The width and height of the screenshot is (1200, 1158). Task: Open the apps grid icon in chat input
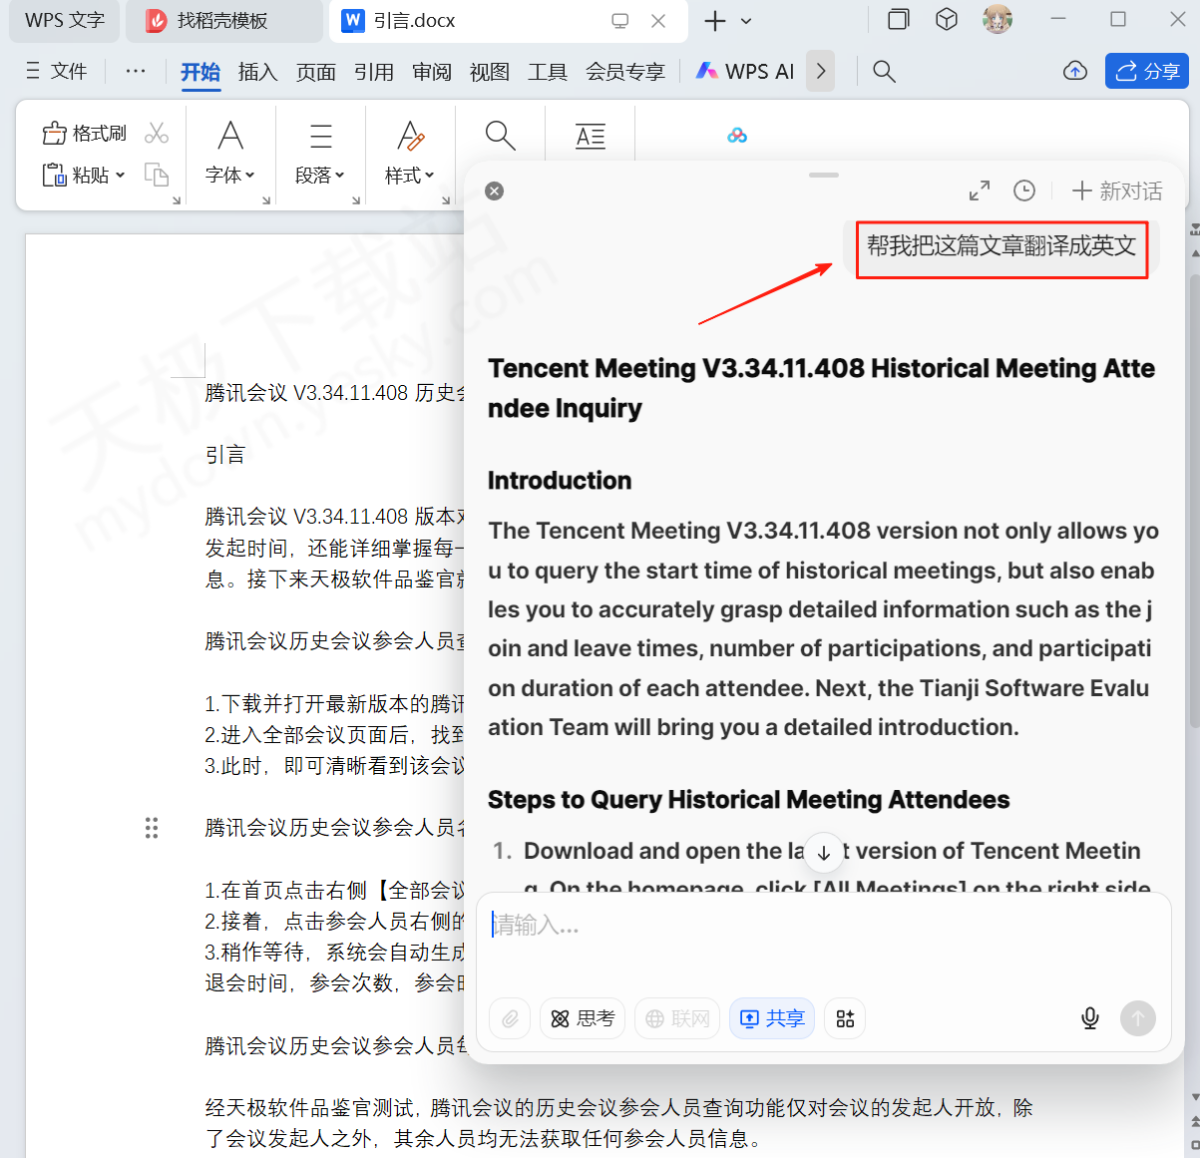coord(845,1018)
